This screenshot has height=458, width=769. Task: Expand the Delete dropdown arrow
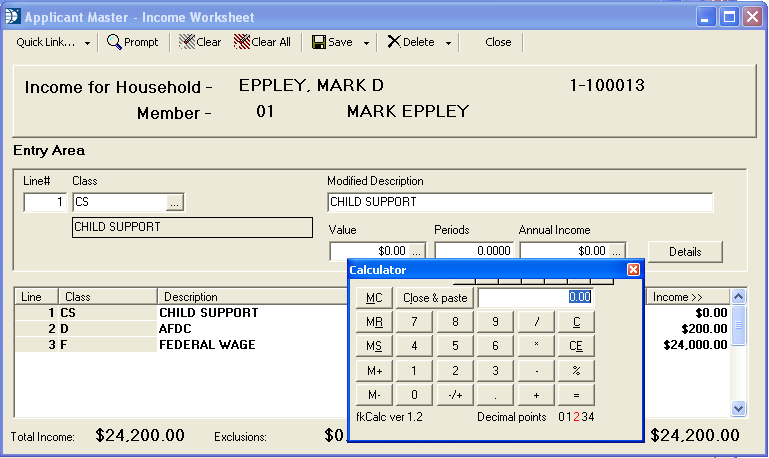click(x=448, y=43)
